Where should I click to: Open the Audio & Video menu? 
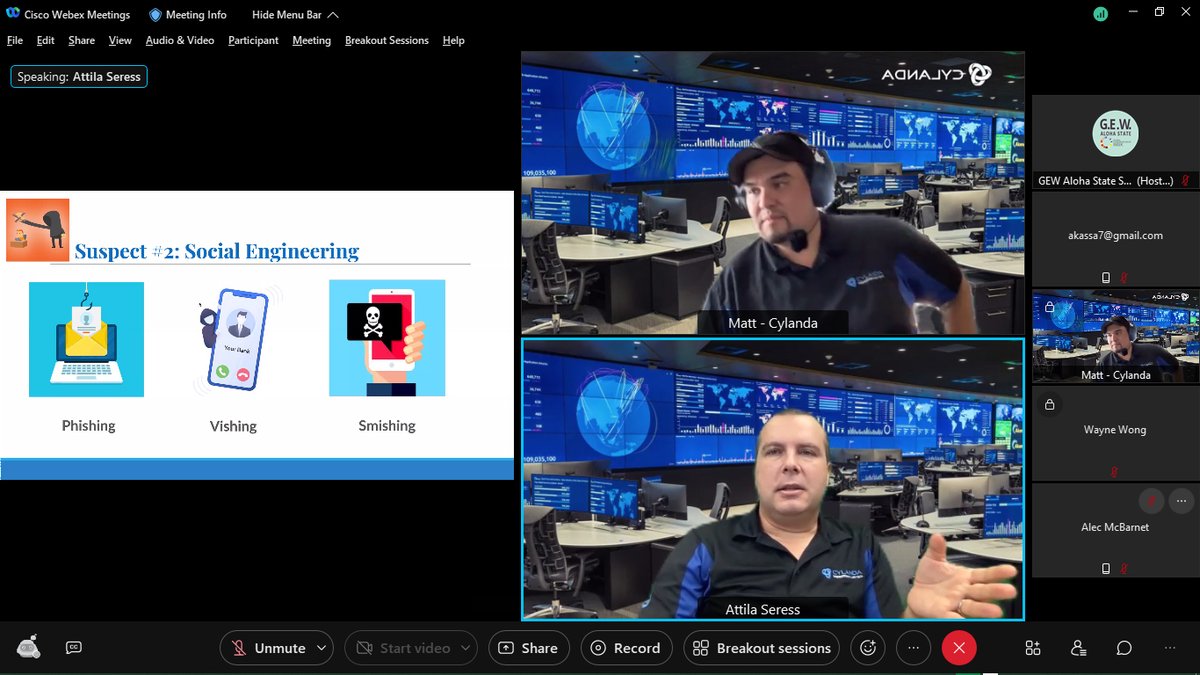[x=180, y=41]
